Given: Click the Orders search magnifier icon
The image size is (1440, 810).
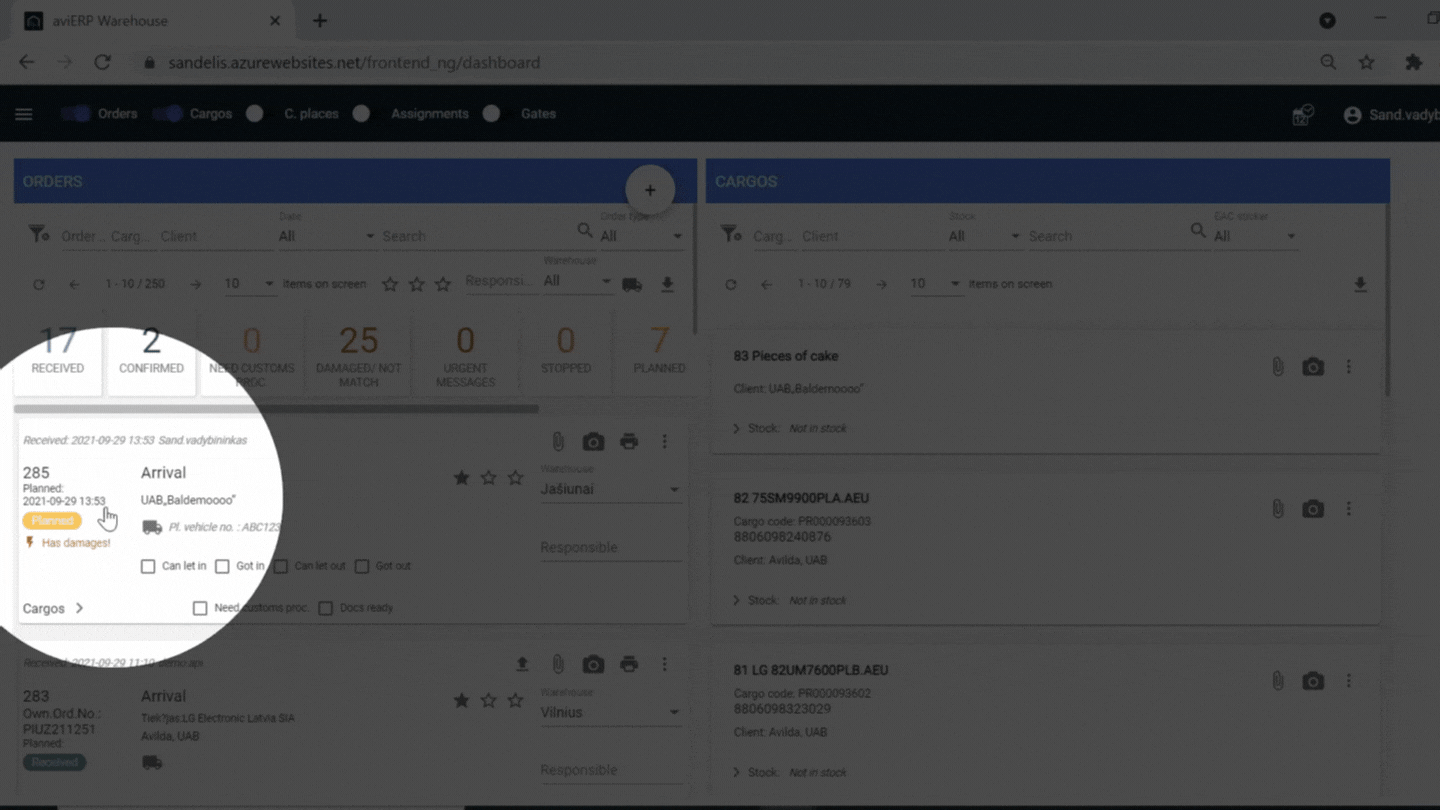Looking at the screenshot, I should point(585,231).
